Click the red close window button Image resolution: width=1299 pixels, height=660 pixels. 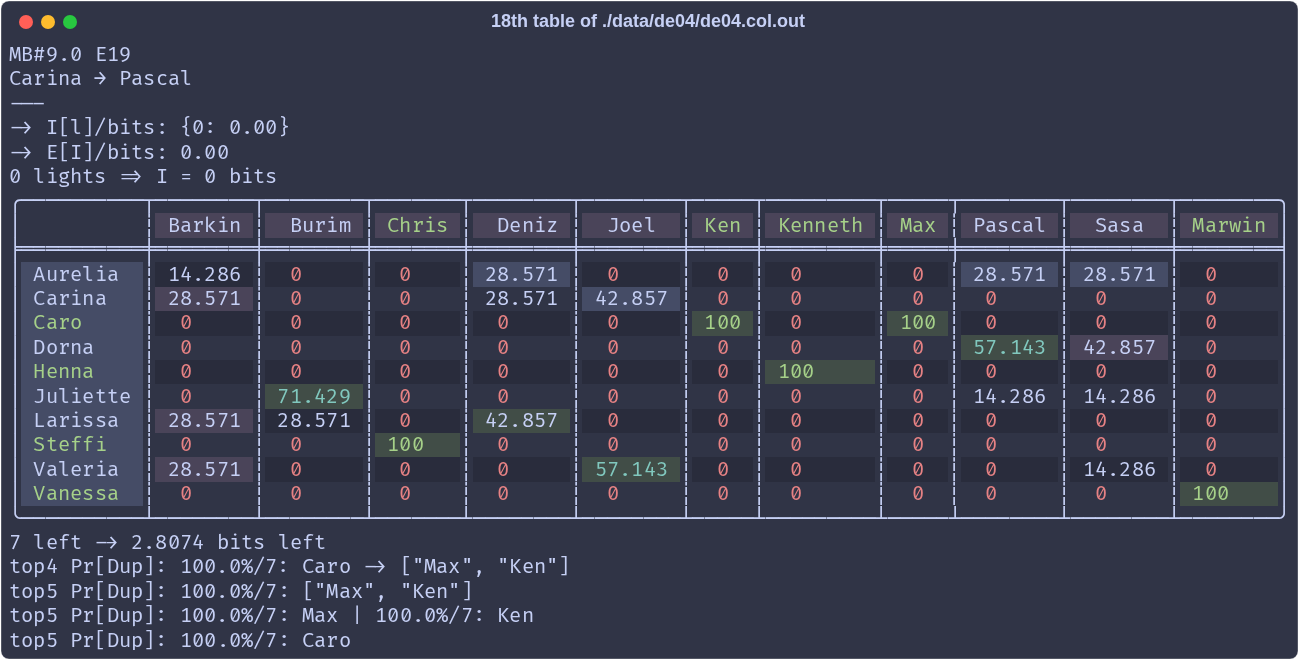[26, 22]
